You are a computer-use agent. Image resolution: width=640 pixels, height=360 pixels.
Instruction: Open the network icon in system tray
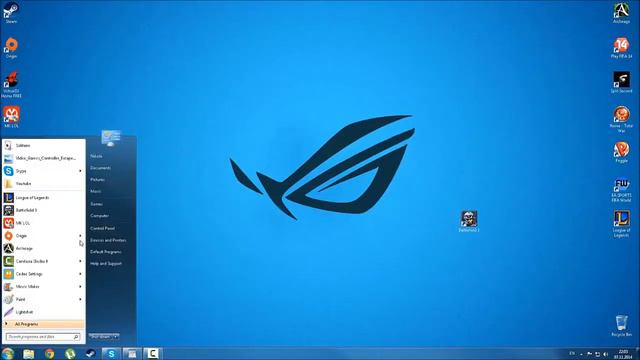pos(598,354)
